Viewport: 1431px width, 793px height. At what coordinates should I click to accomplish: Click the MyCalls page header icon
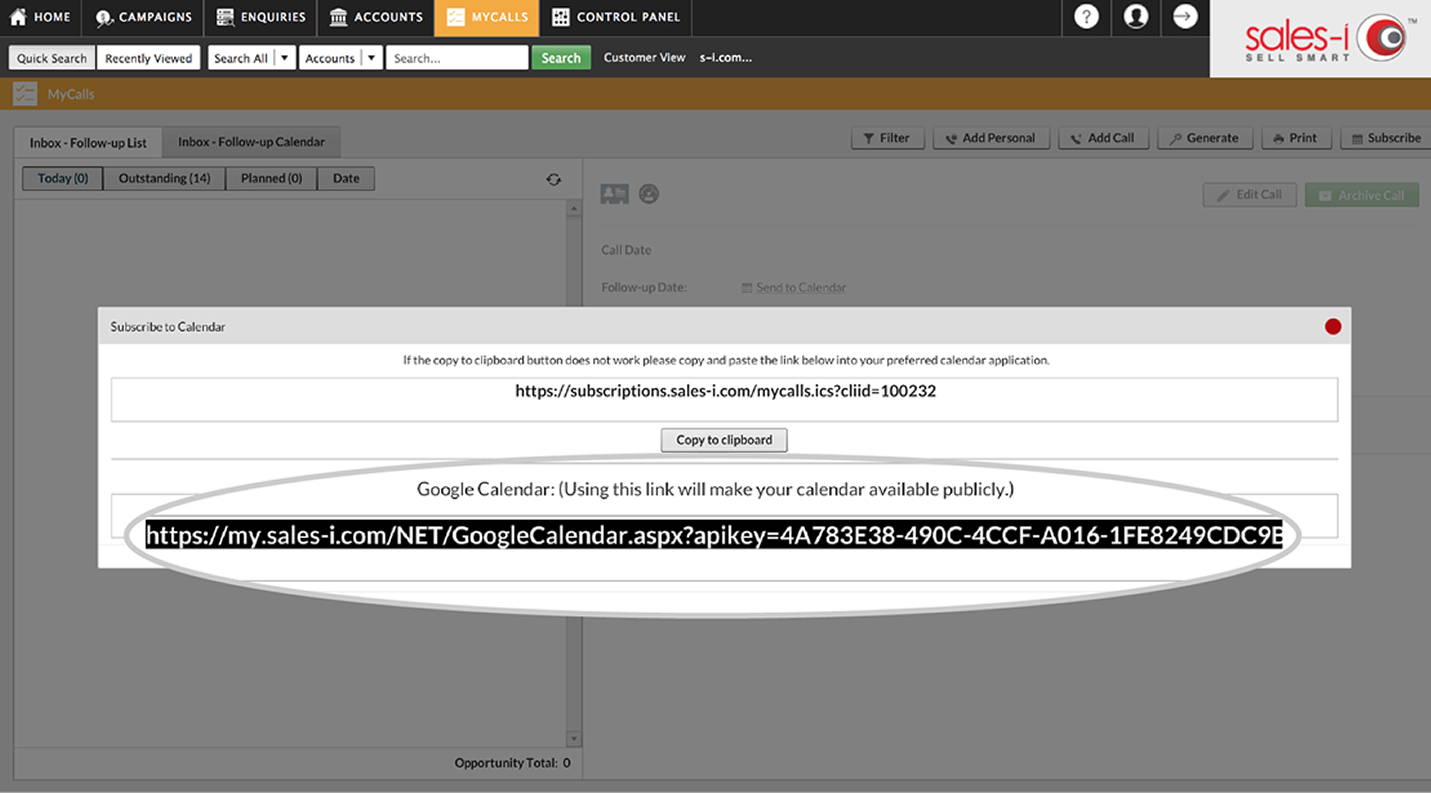[x=24, y=94]
